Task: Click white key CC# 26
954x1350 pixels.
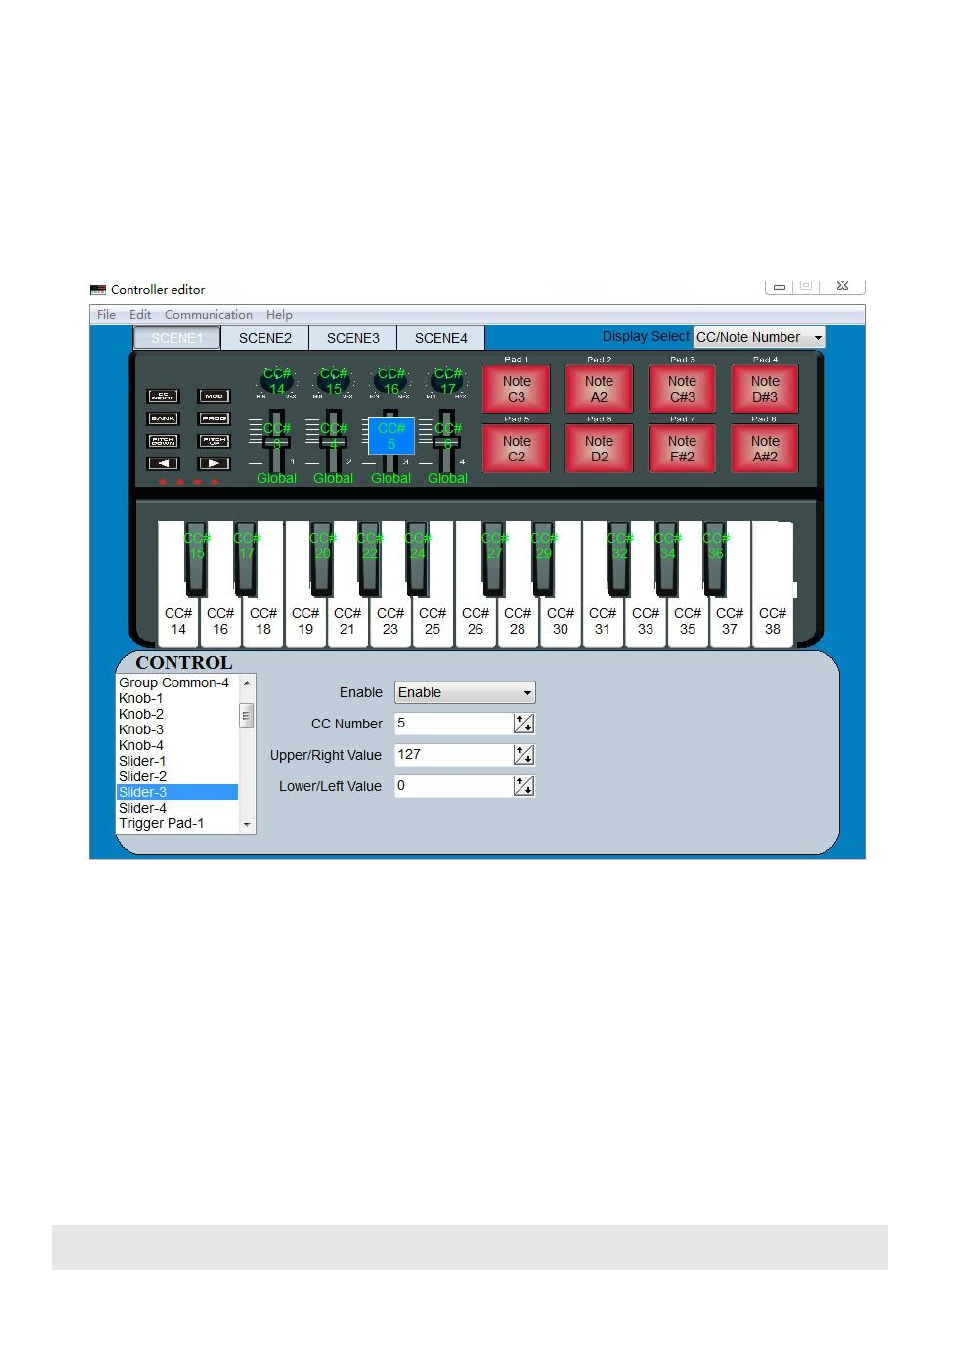Action: 475,621
